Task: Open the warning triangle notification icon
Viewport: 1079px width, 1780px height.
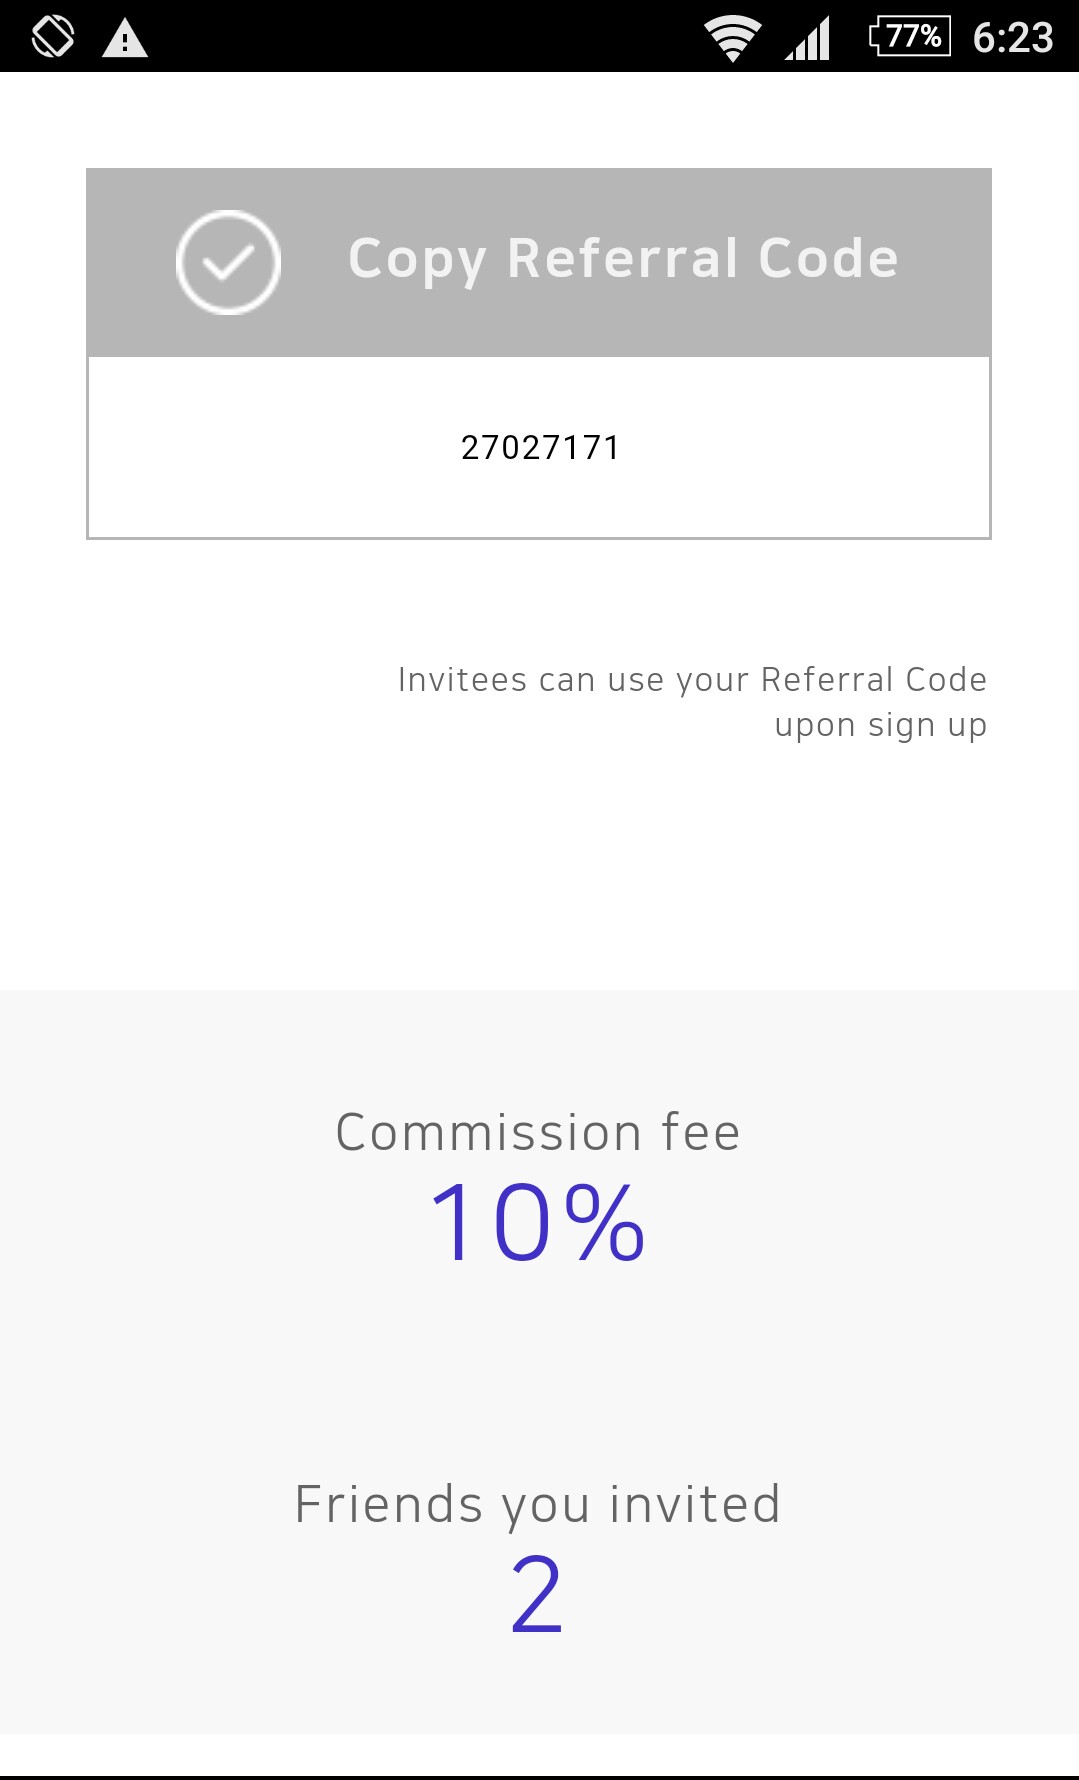Action: (125, 39)
